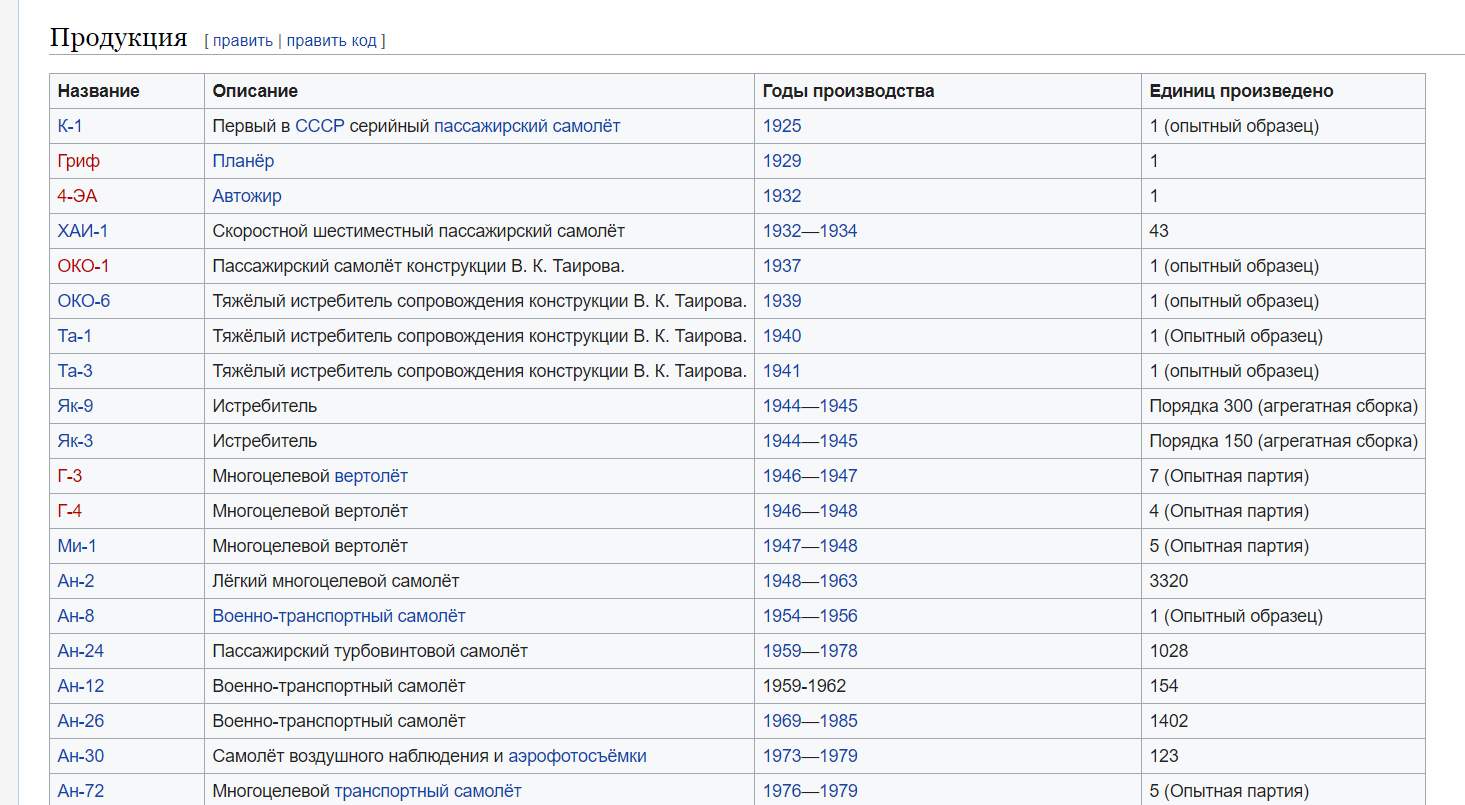The image size is (1465, 805).
Task: Open the Та-1 link
Action: click(x=75, y=336)
